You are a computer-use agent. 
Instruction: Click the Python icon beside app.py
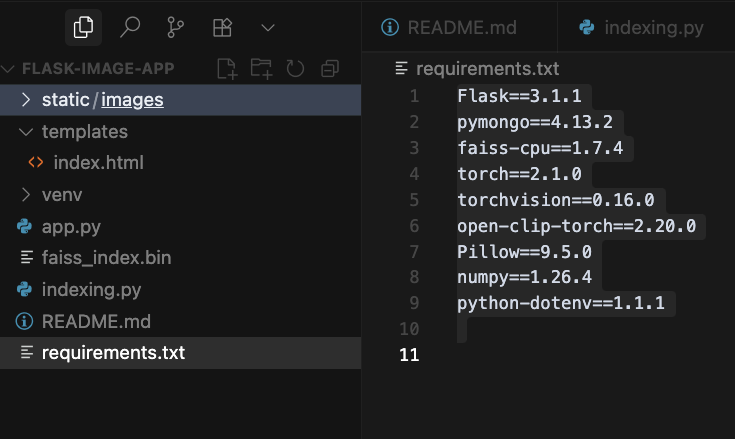24,226
